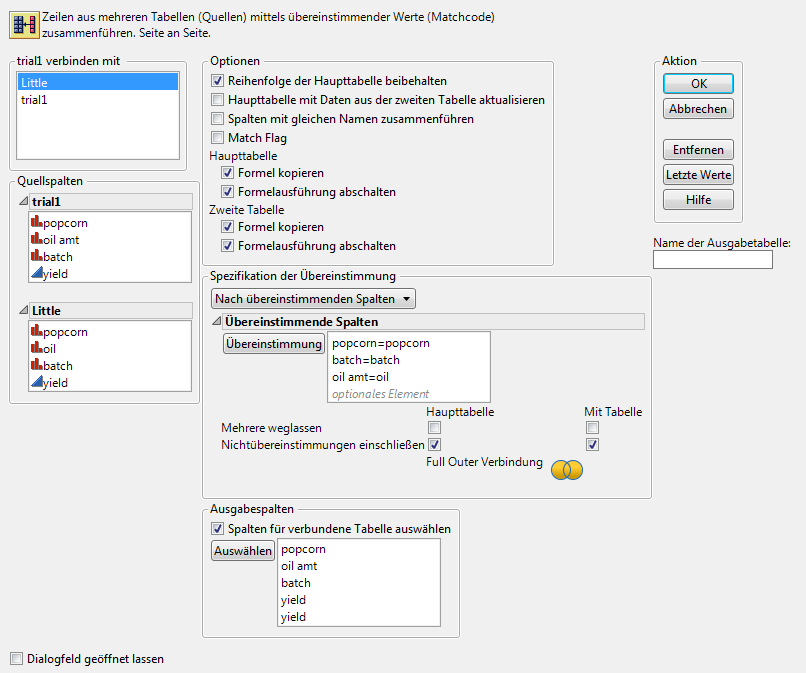
Task: Select oil amt column icon under trial1
Action: click(x=38, y=238)
